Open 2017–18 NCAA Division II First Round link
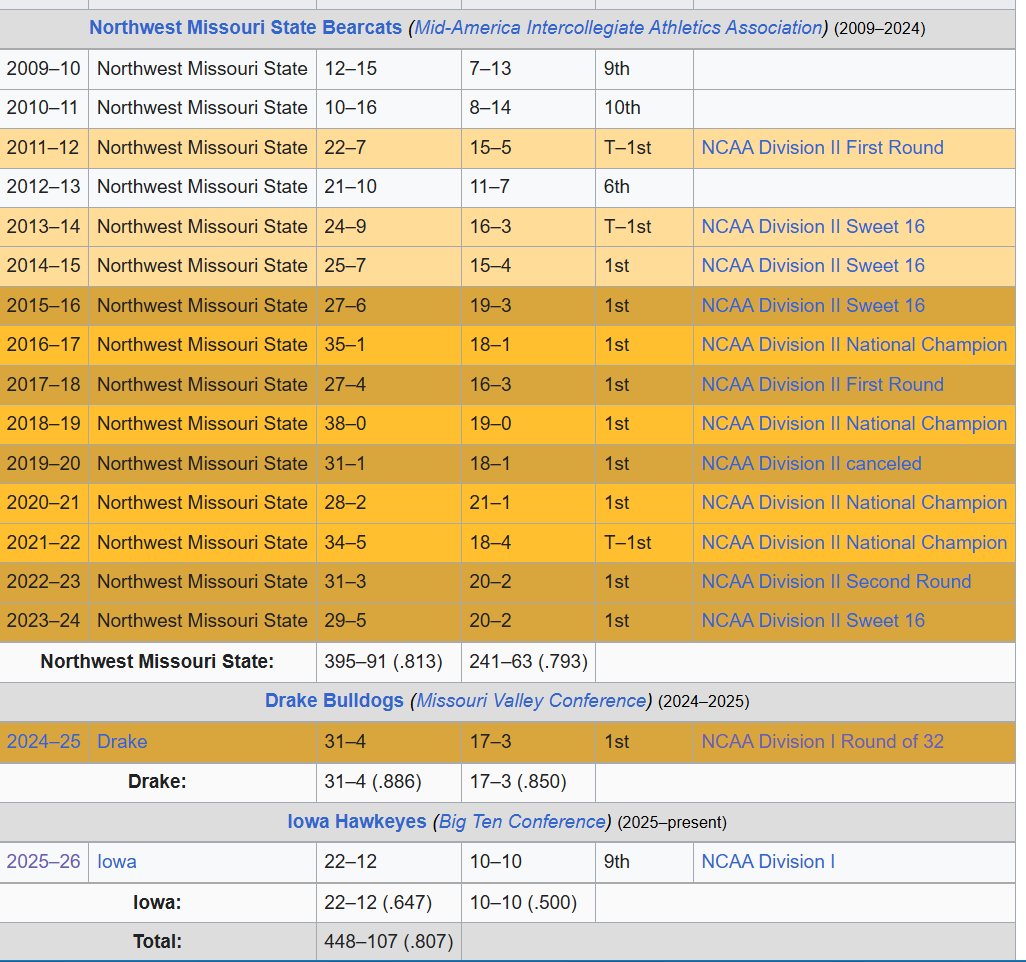This screenshot has height=962, width=1026. (823, 384)
